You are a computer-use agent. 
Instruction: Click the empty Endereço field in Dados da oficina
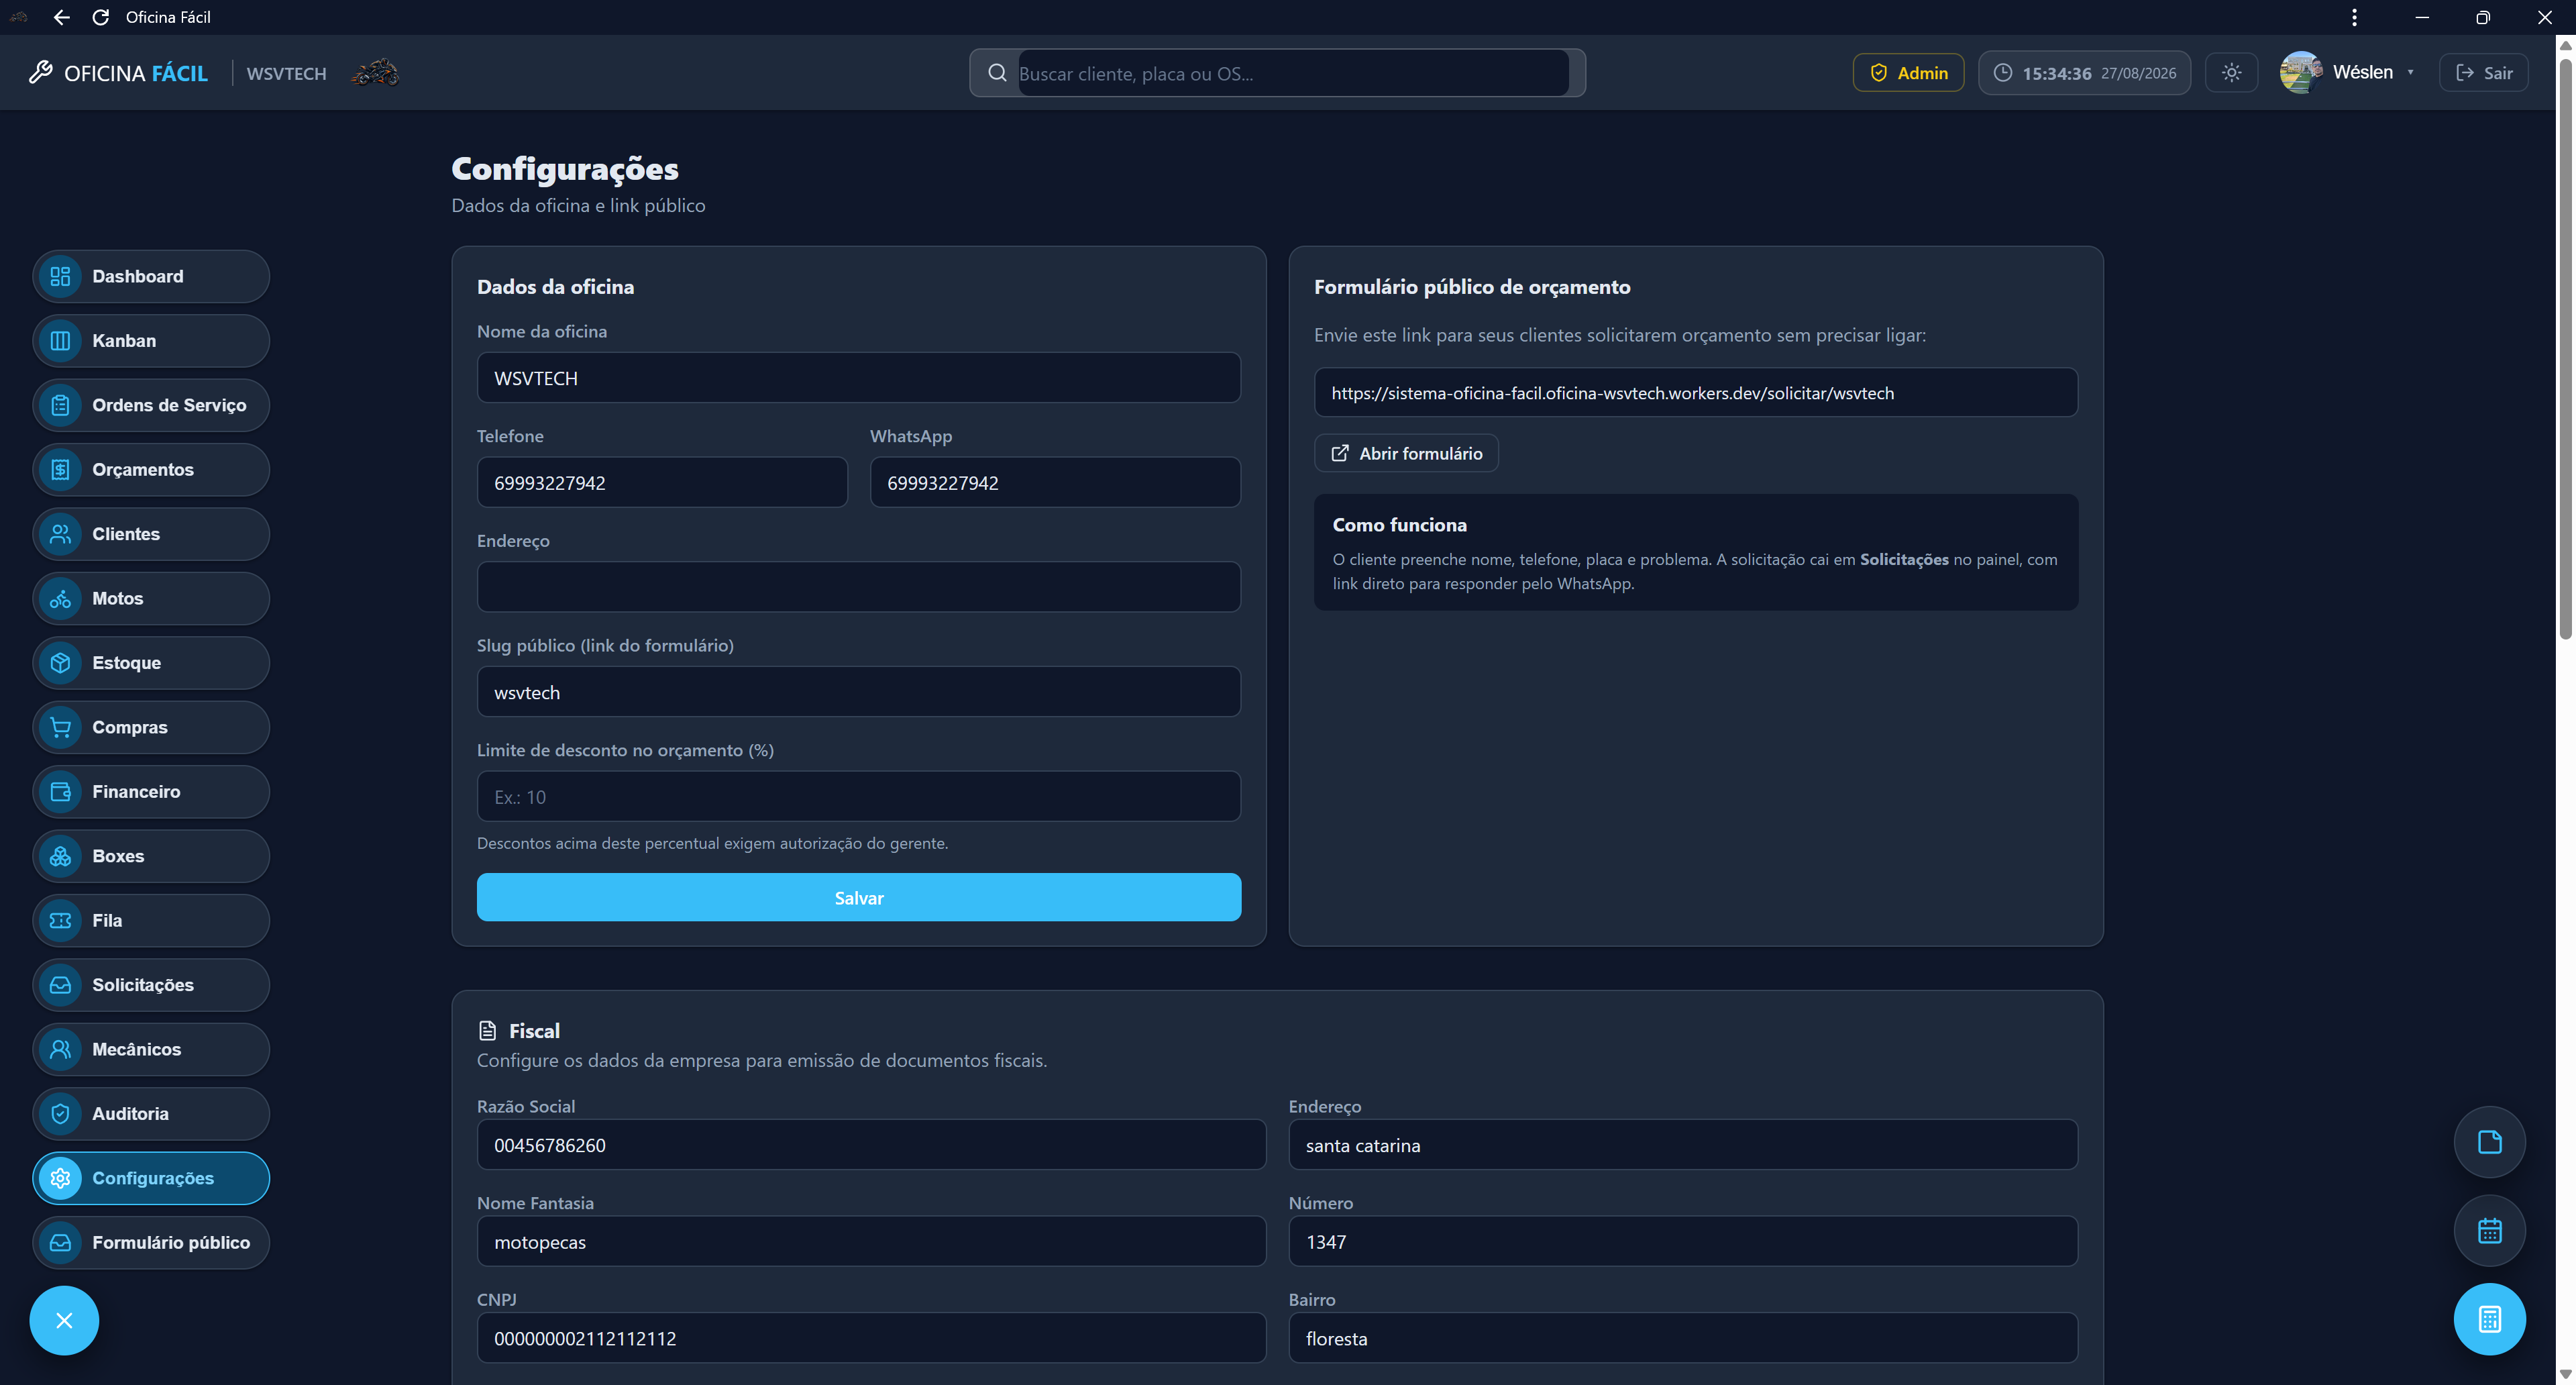pyautogui.click(x=859, y=587)
